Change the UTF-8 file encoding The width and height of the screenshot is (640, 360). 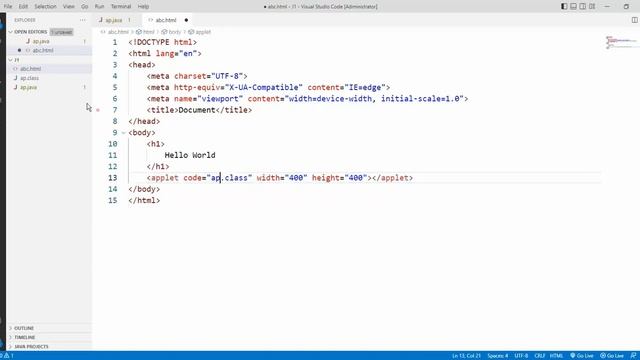pyautogui.click(x=521, y=356)
